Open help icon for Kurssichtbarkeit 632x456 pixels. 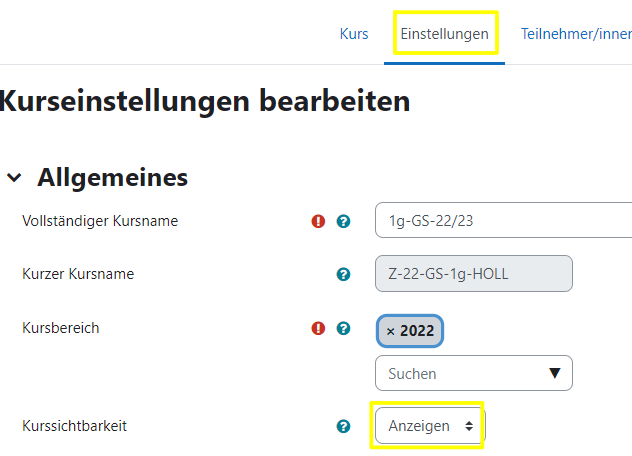point(344,426)
